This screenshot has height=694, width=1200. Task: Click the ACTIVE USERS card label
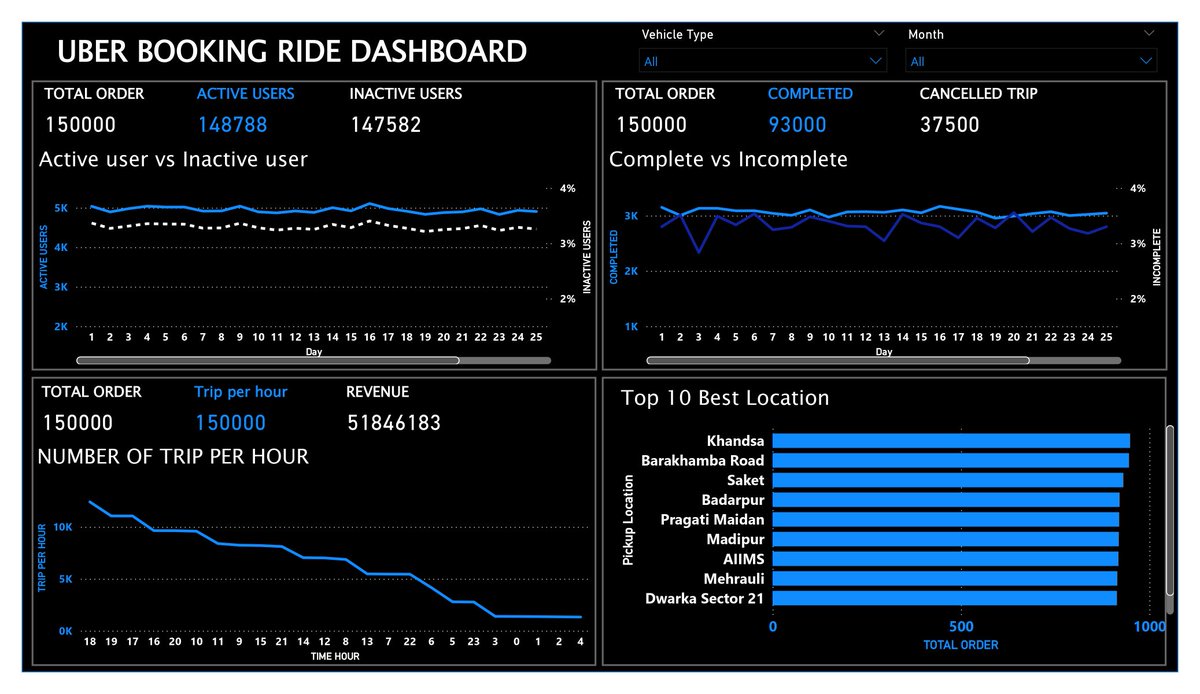coord(245,94)
